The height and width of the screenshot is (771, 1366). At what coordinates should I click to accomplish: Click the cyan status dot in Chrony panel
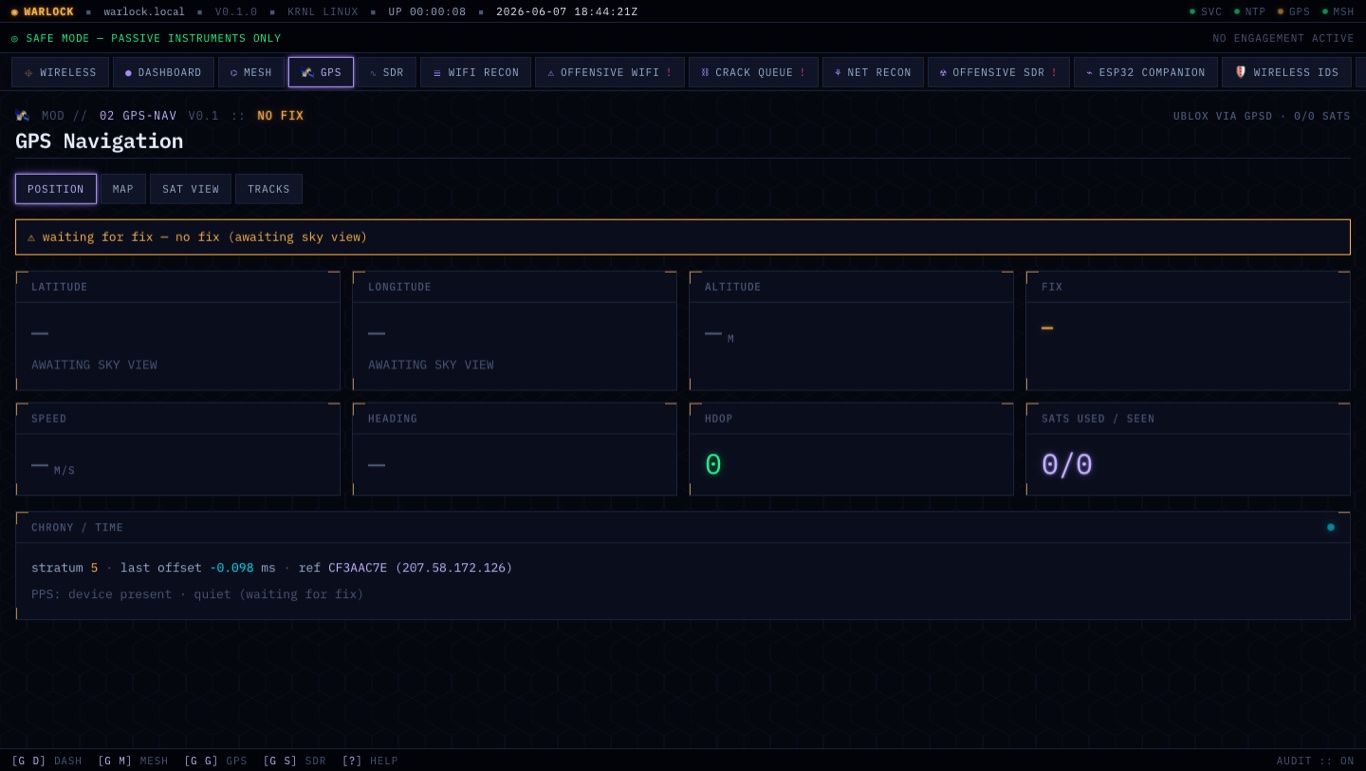pos(1331,527)
